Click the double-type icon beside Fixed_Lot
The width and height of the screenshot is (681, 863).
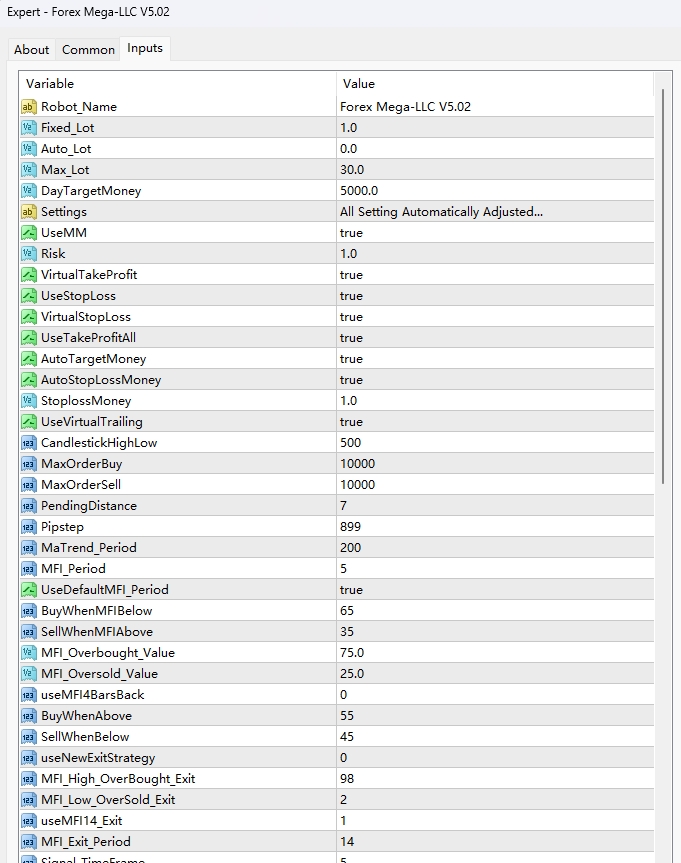tap(29, 128)
